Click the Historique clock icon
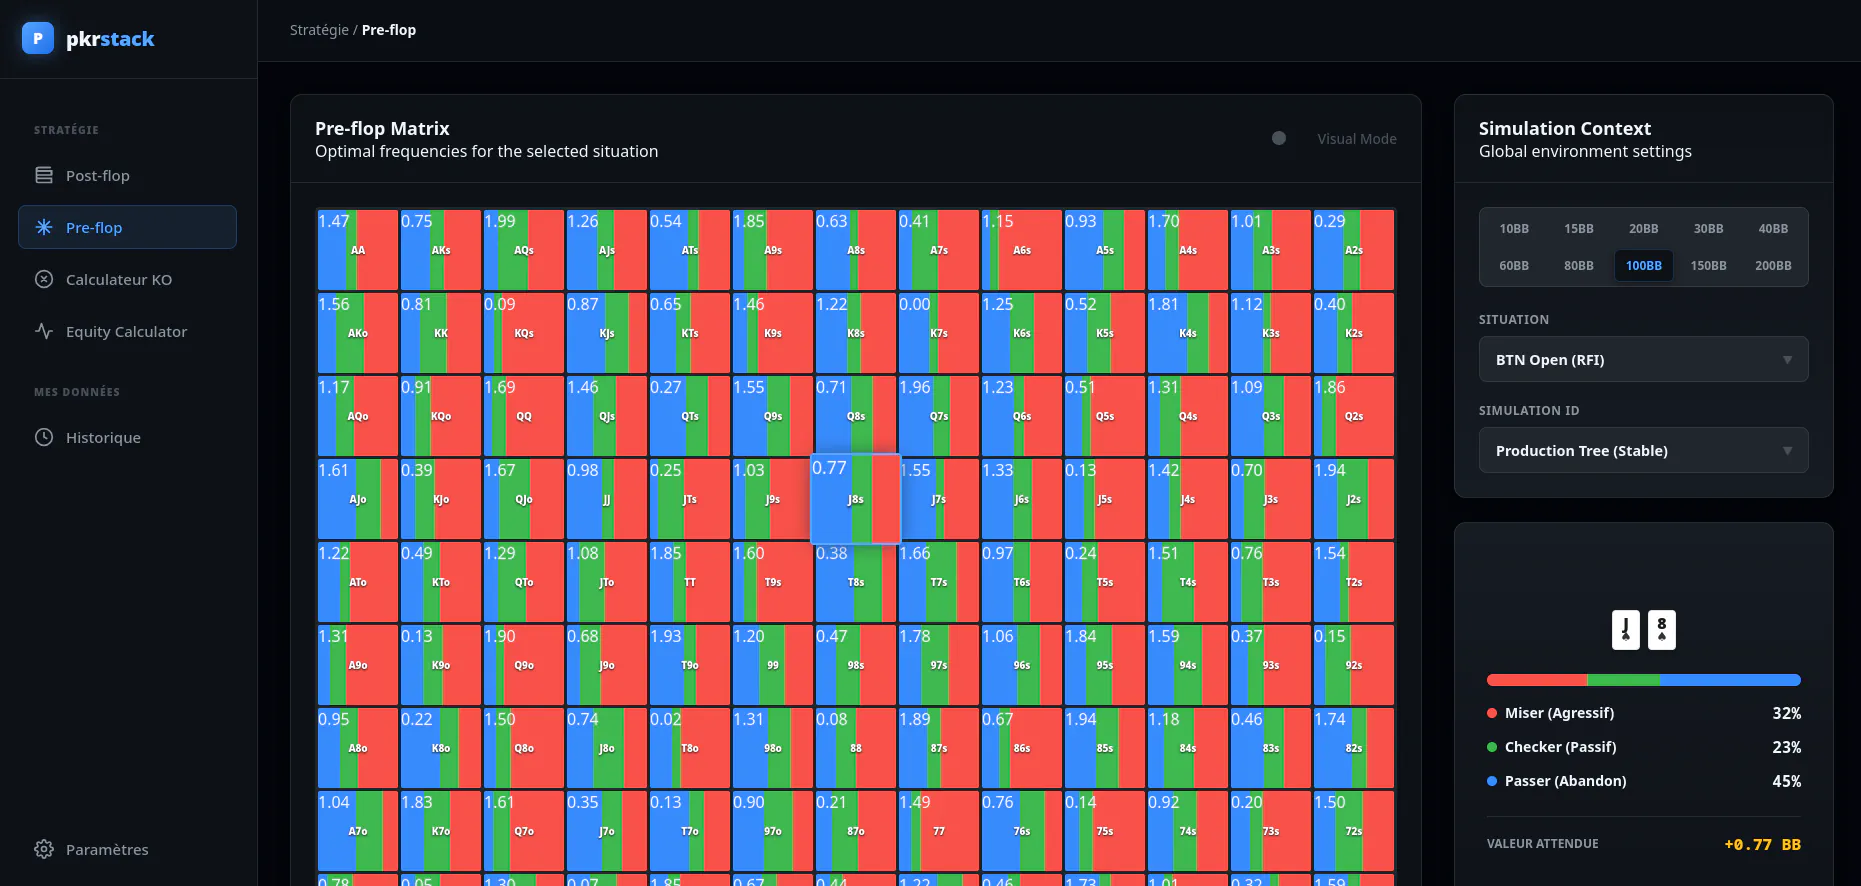This screenshot has height=886, width=1861. pos(44,437)
